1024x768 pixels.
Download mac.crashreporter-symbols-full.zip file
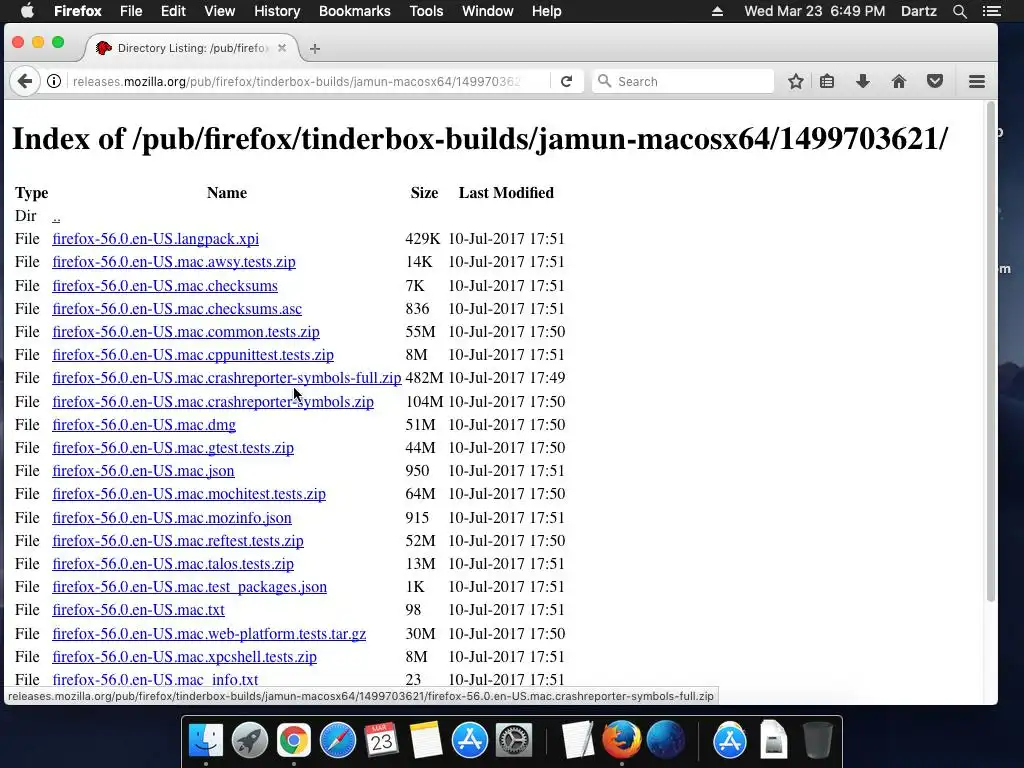click(227, 377)
